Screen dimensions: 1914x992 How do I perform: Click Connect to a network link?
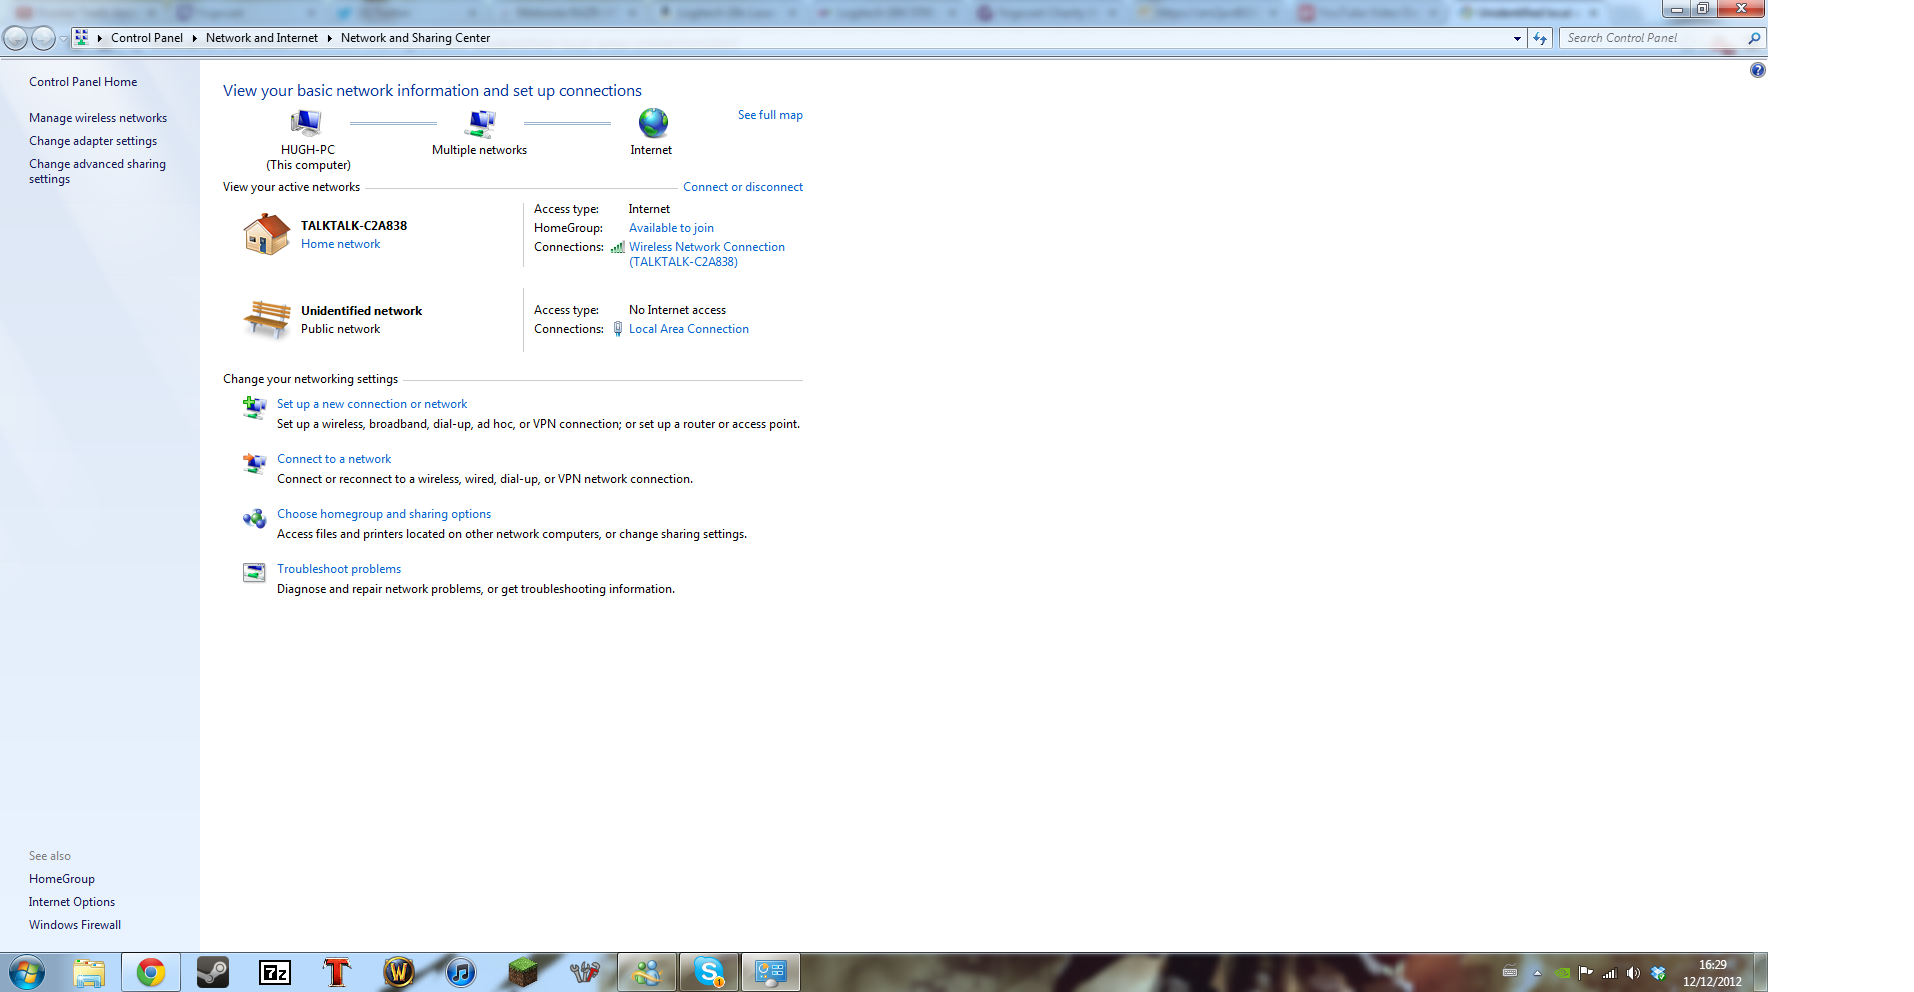(334, 459)
